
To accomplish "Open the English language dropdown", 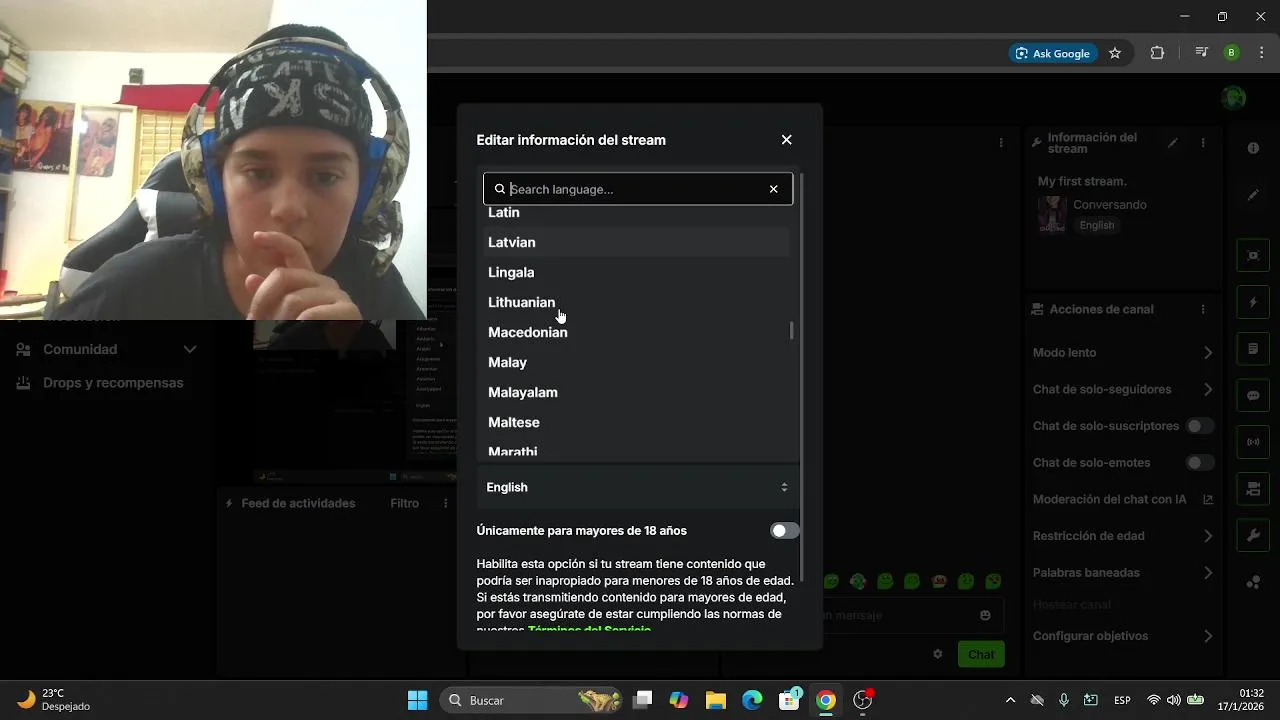I will click(637, 487).
